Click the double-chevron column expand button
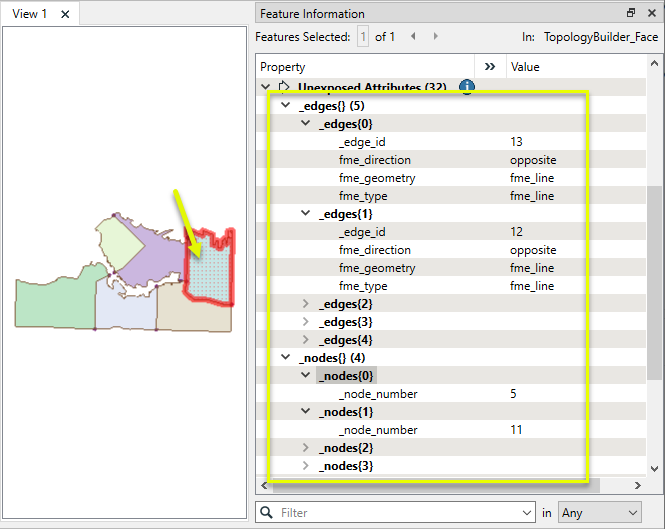The width and height of the screenshot is (665, 529). point(490,67)
